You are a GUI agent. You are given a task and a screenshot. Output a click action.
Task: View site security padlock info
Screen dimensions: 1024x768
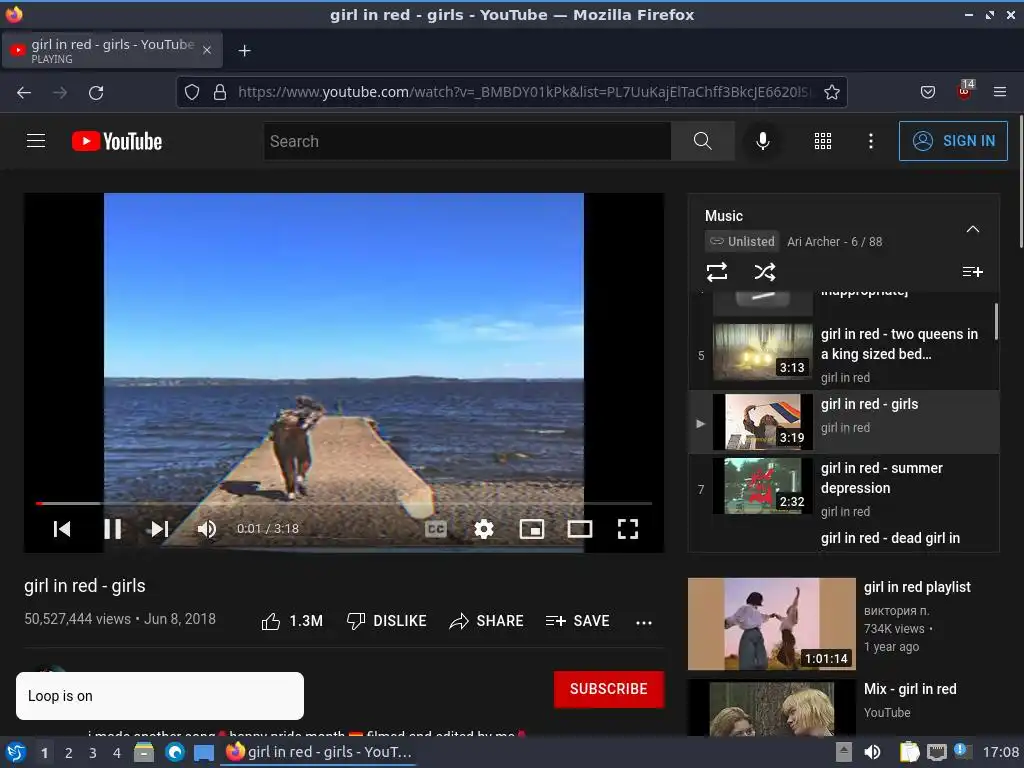pyautogui.click(x=220, y=92)
